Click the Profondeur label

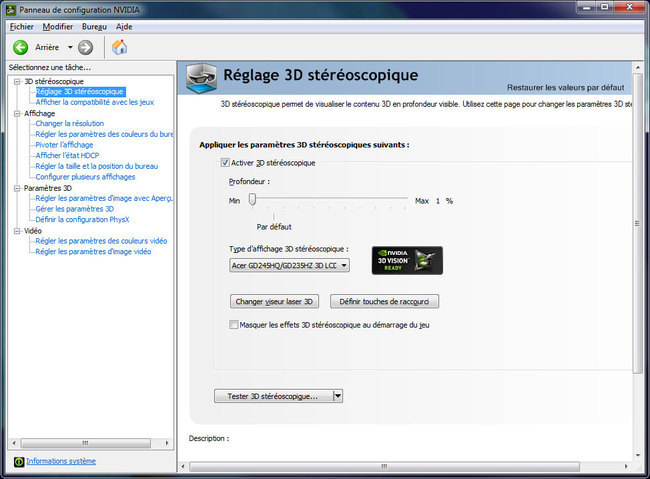pyautogui.click(x=249, y=182)
